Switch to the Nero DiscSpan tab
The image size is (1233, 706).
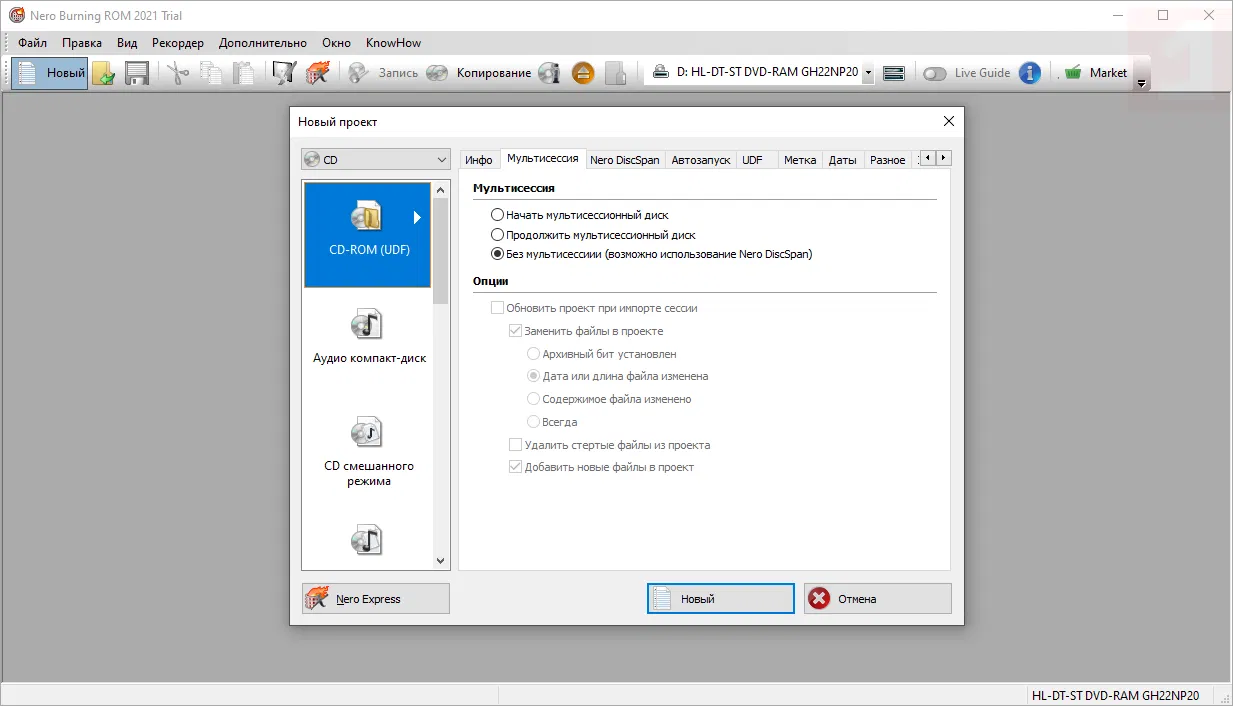click(624, 160)
